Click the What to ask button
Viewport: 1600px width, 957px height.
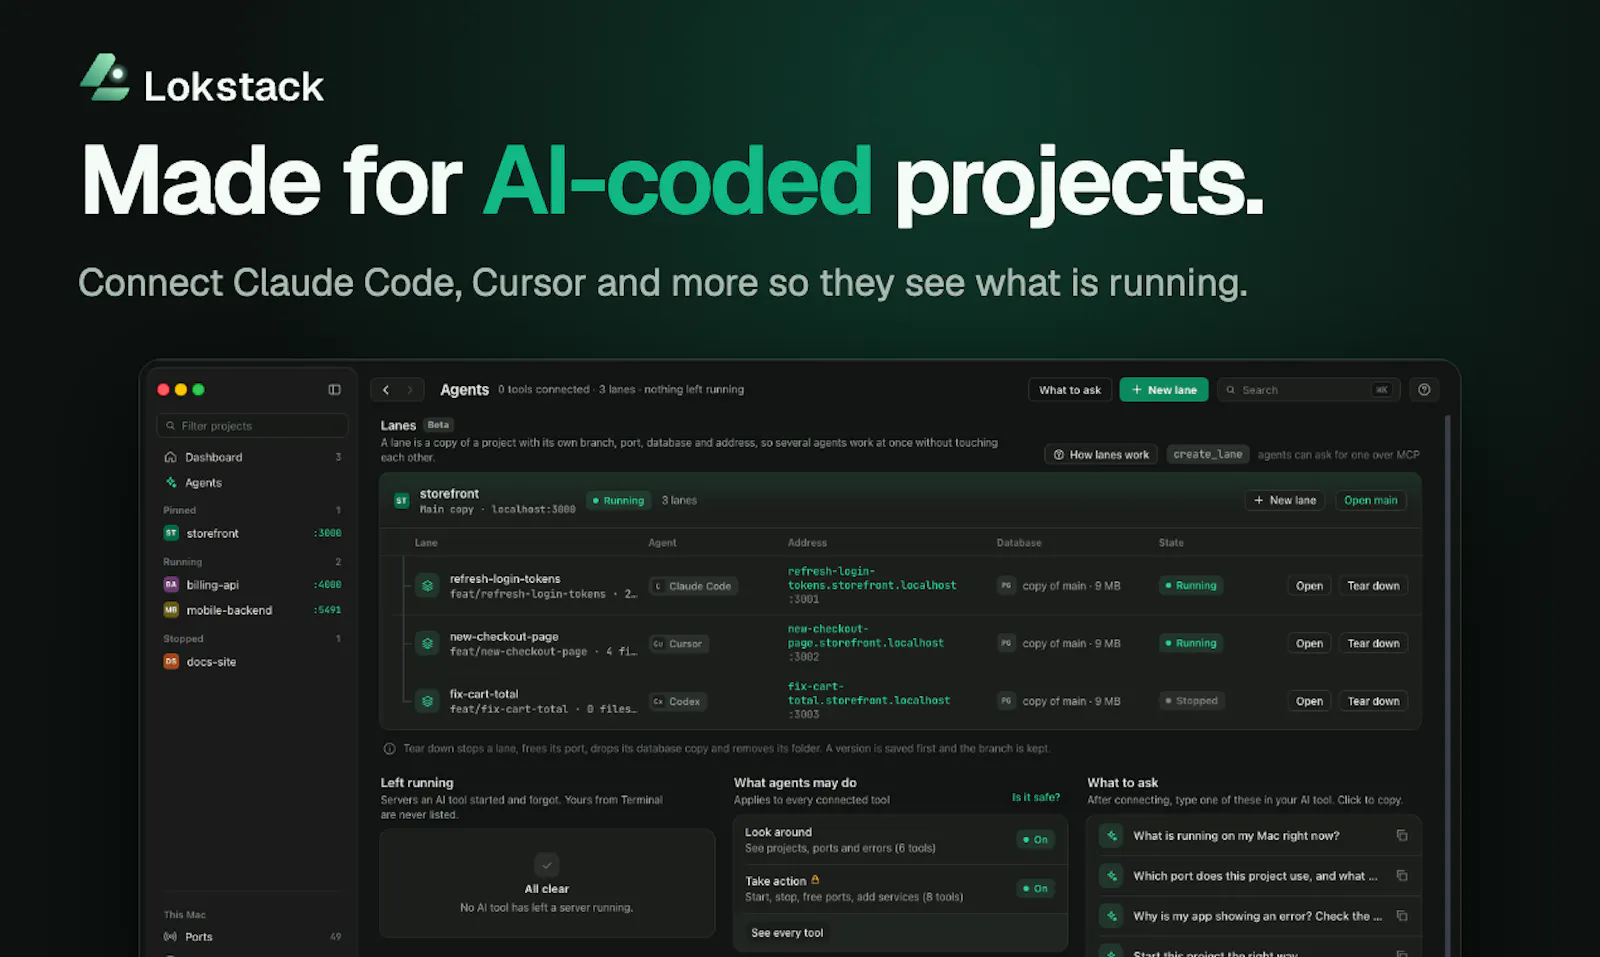[x=1070, y=390]
